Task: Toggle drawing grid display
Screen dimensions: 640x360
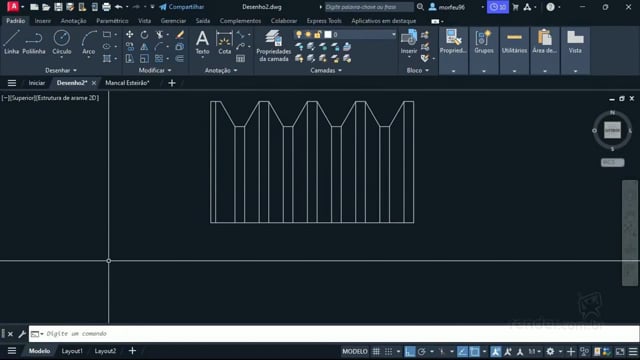Action: [376, 351]
